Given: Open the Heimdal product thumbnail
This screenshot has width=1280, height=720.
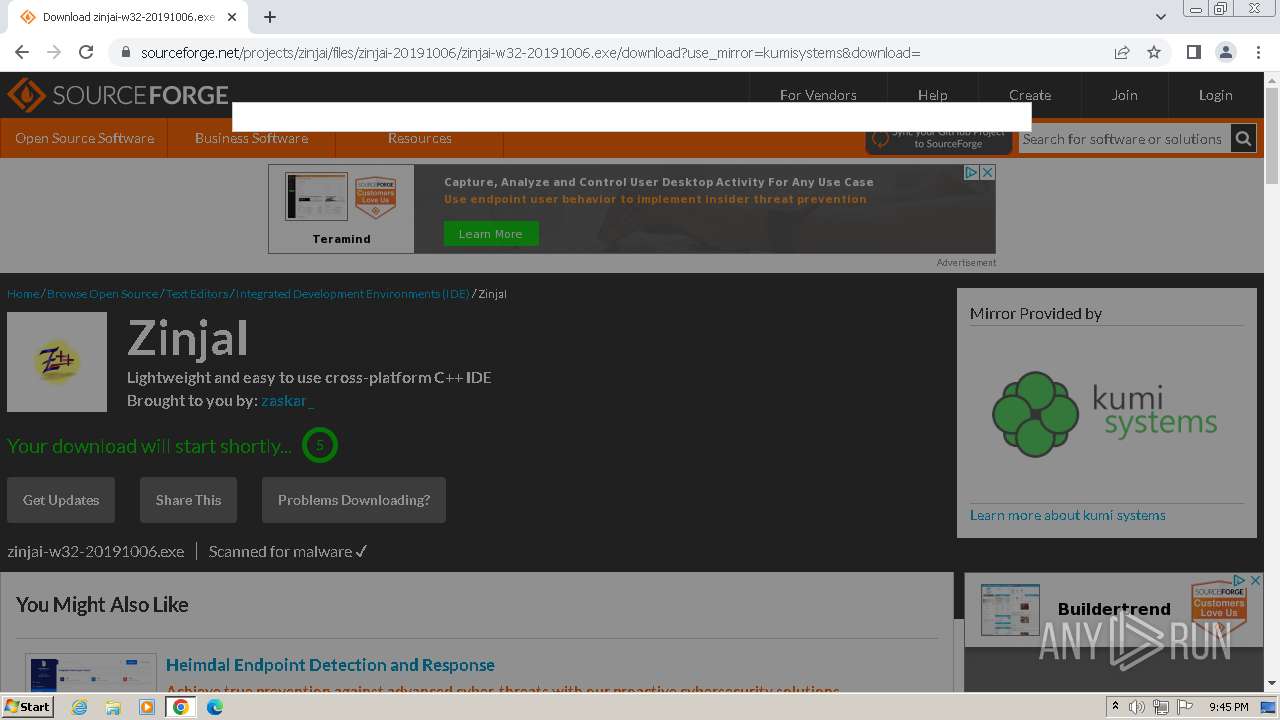Looking at the screenshot, I should pos(91,673).
